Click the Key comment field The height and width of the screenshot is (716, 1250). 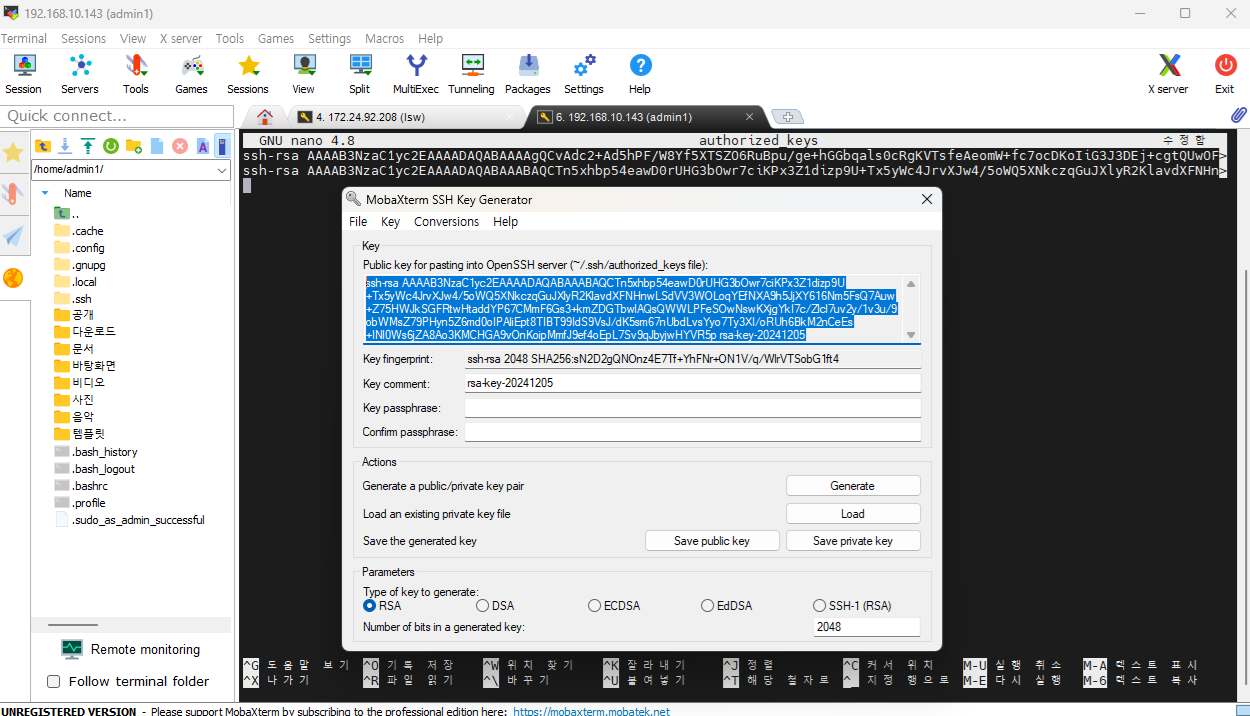pos(692,384)
